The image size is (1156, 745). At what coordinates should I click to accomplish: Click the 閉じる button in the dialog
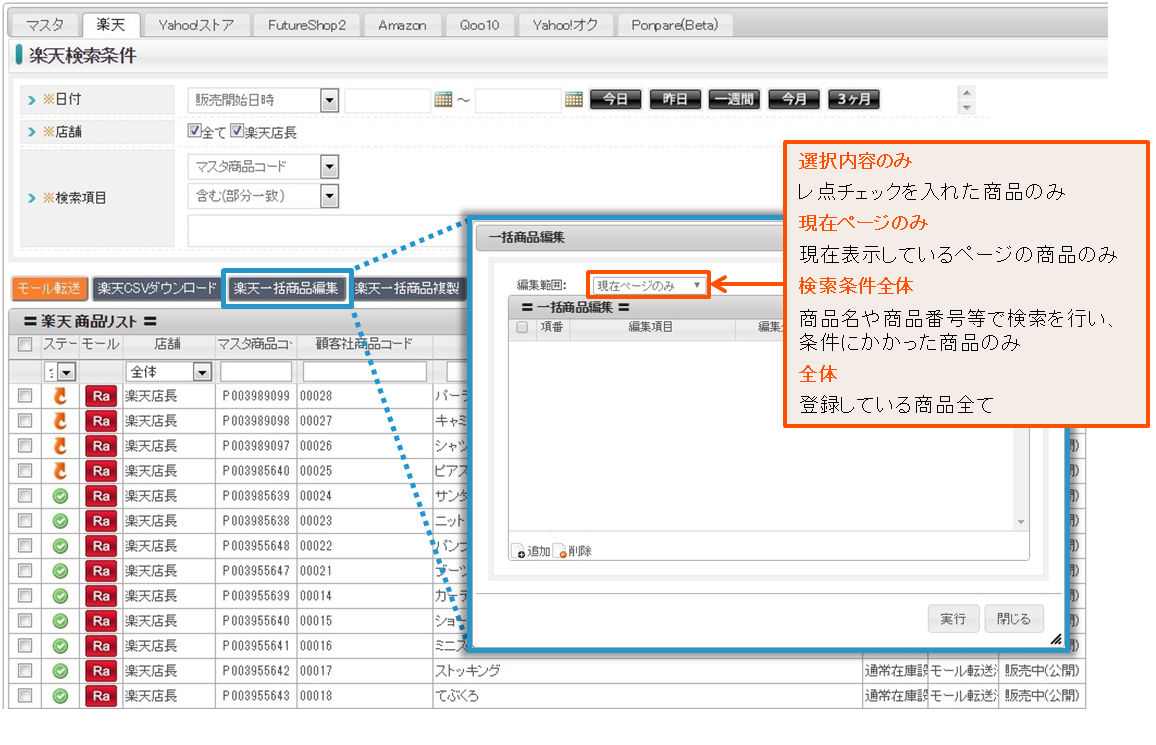1013,619
